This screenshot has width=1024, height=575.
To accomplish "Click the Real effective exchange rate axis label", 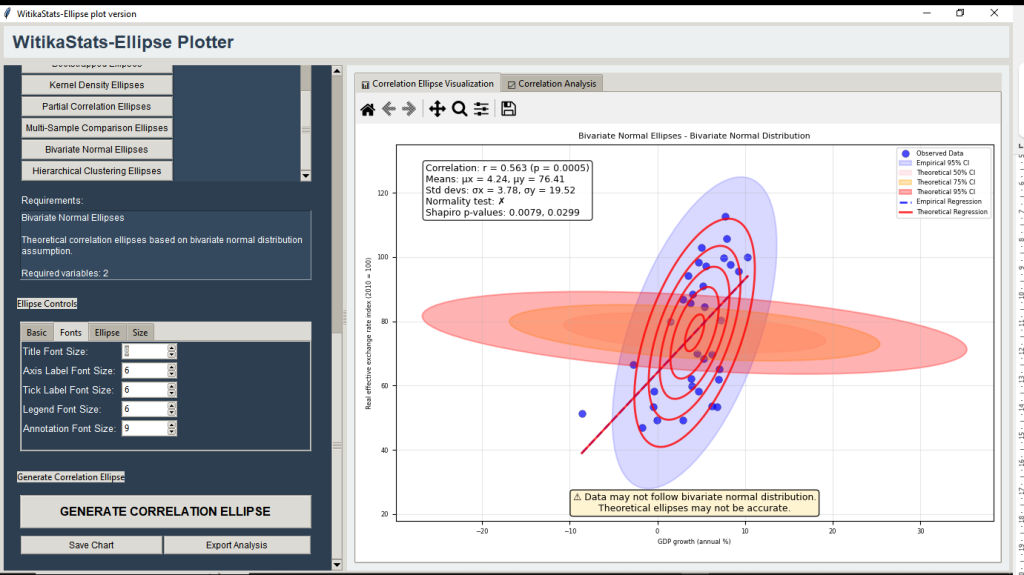I will click(x=368, y=333).
